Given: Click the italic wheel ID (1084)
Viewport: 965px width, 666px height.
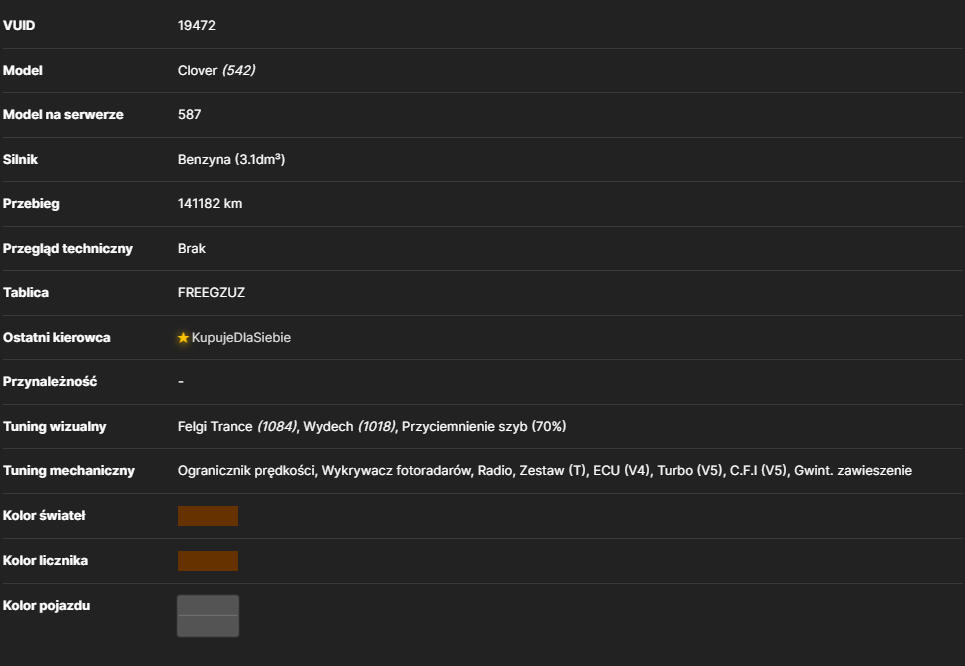Looking at the screenshot, I should pos(278,427).
